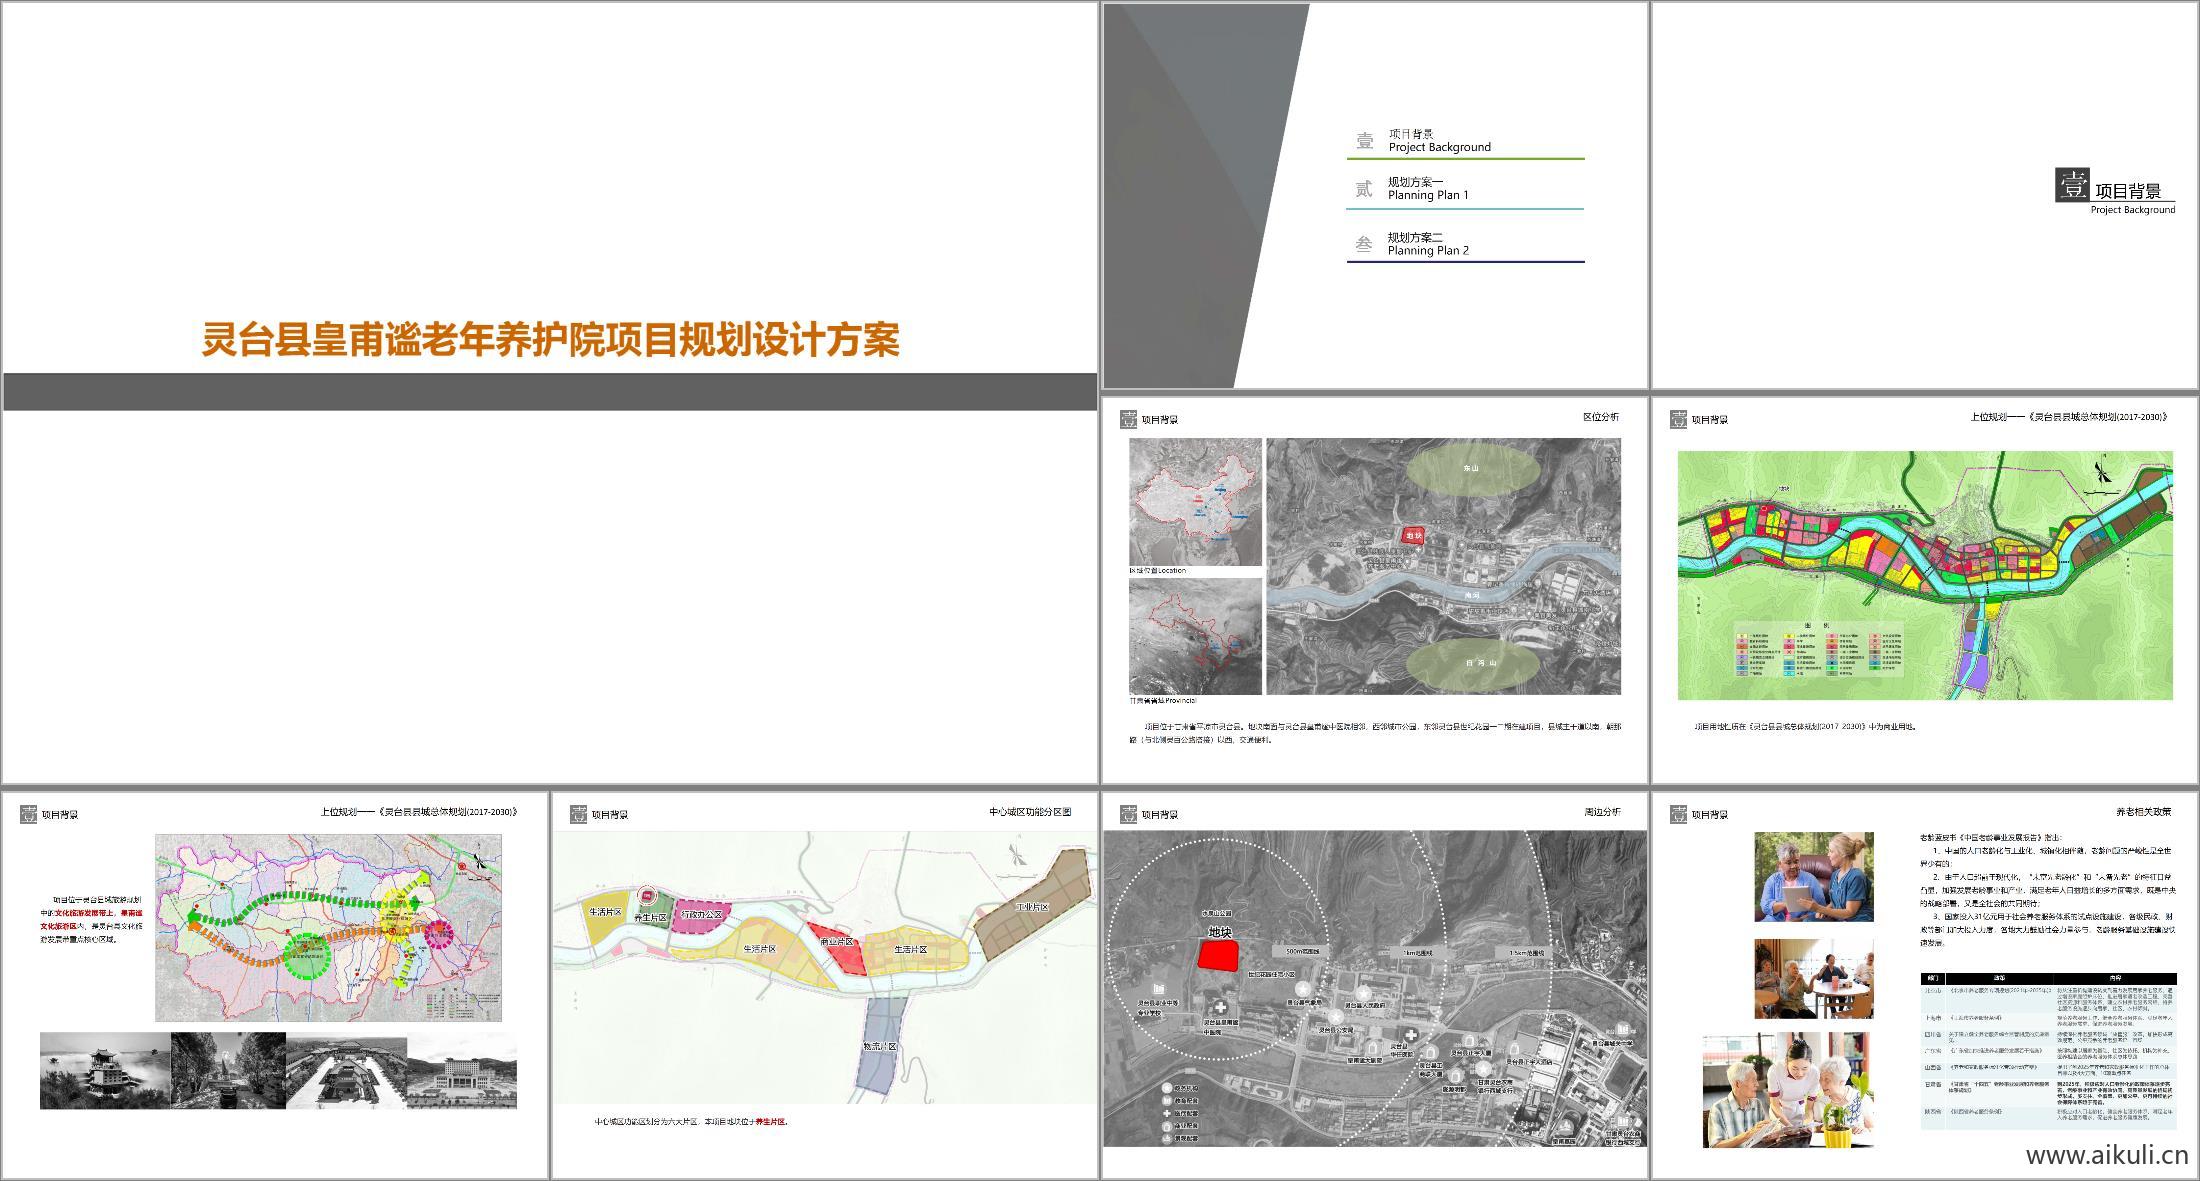Click the pagoda photo under the county map

(104, 1071)
